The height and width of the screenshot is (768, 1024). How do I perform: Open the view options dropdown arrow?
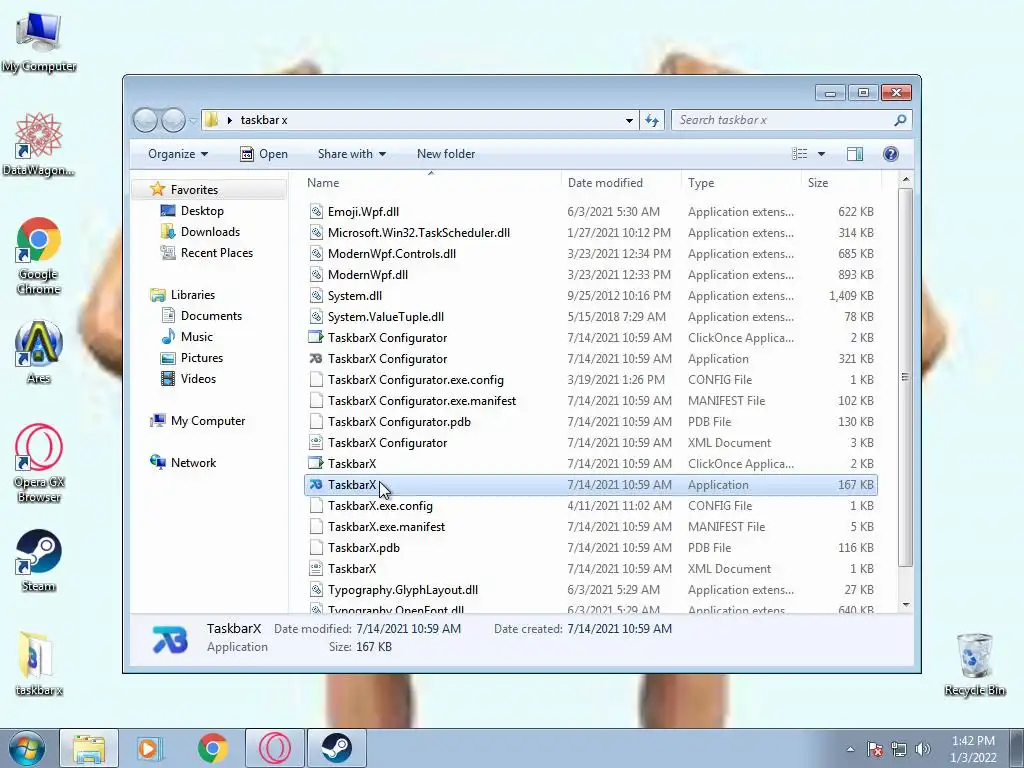click(x=822, y=154)
